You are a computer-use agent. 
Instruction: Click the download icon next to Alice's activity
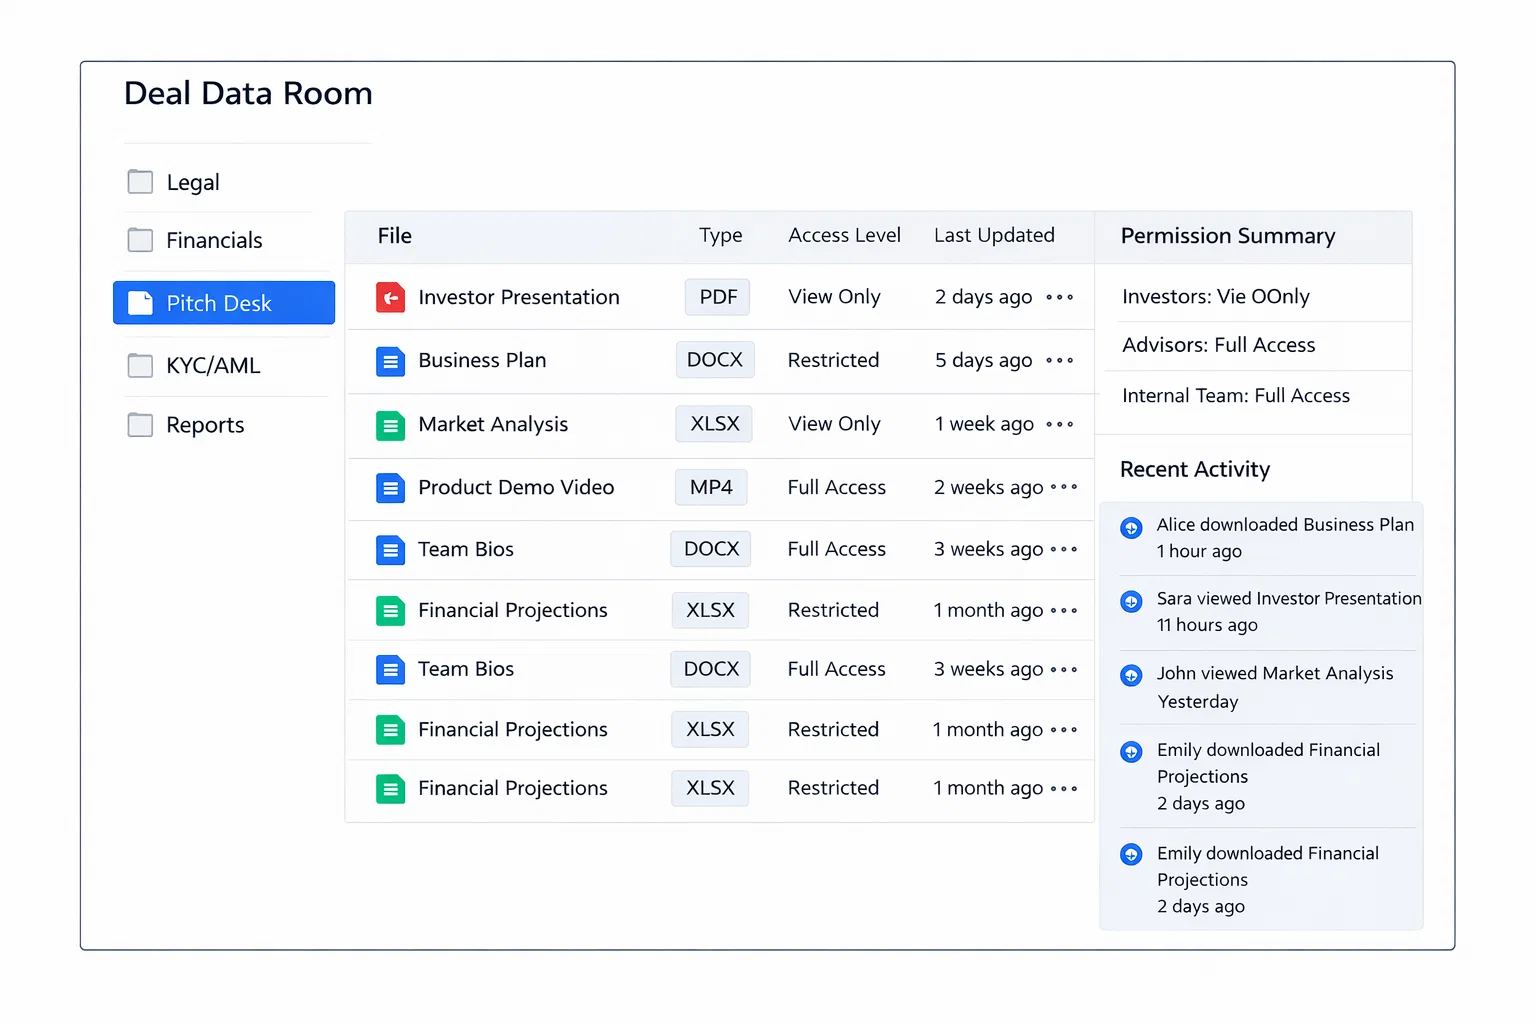(1131, 527)
